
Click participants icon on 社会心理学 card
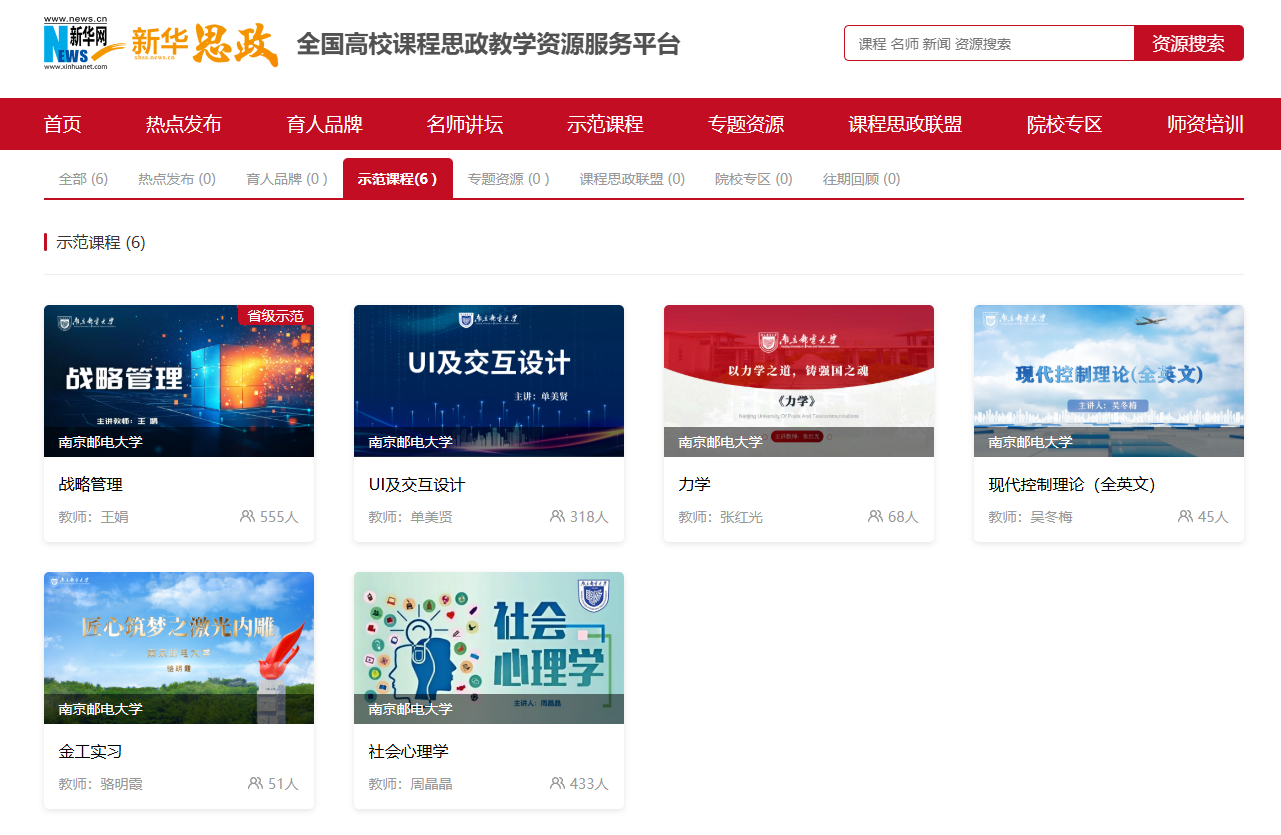tap(557, 784)
